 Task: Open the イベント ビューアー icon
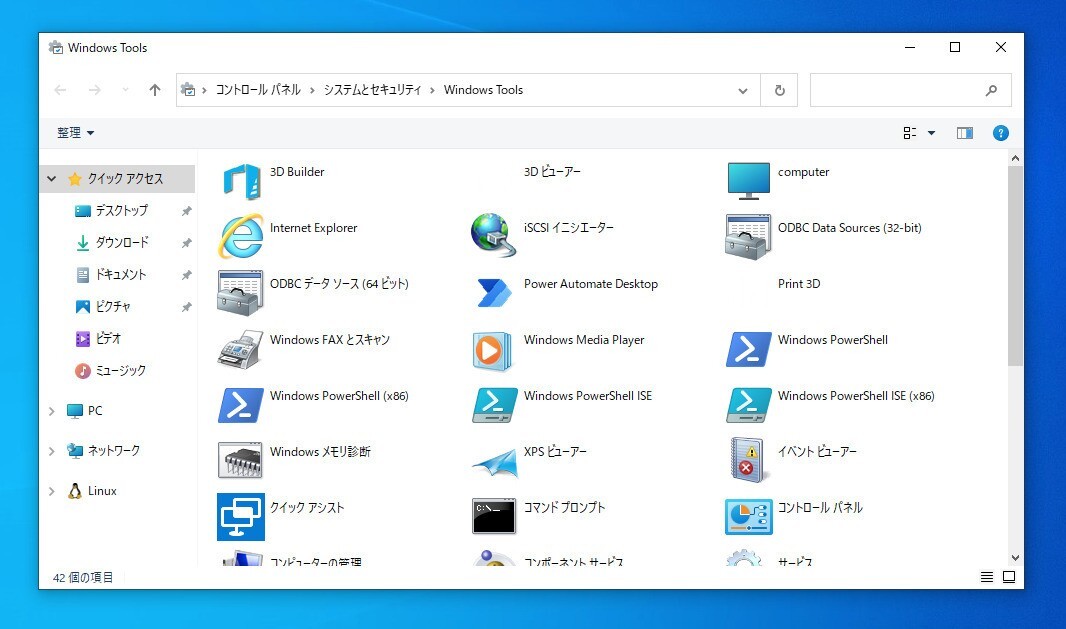click(748, 460)
